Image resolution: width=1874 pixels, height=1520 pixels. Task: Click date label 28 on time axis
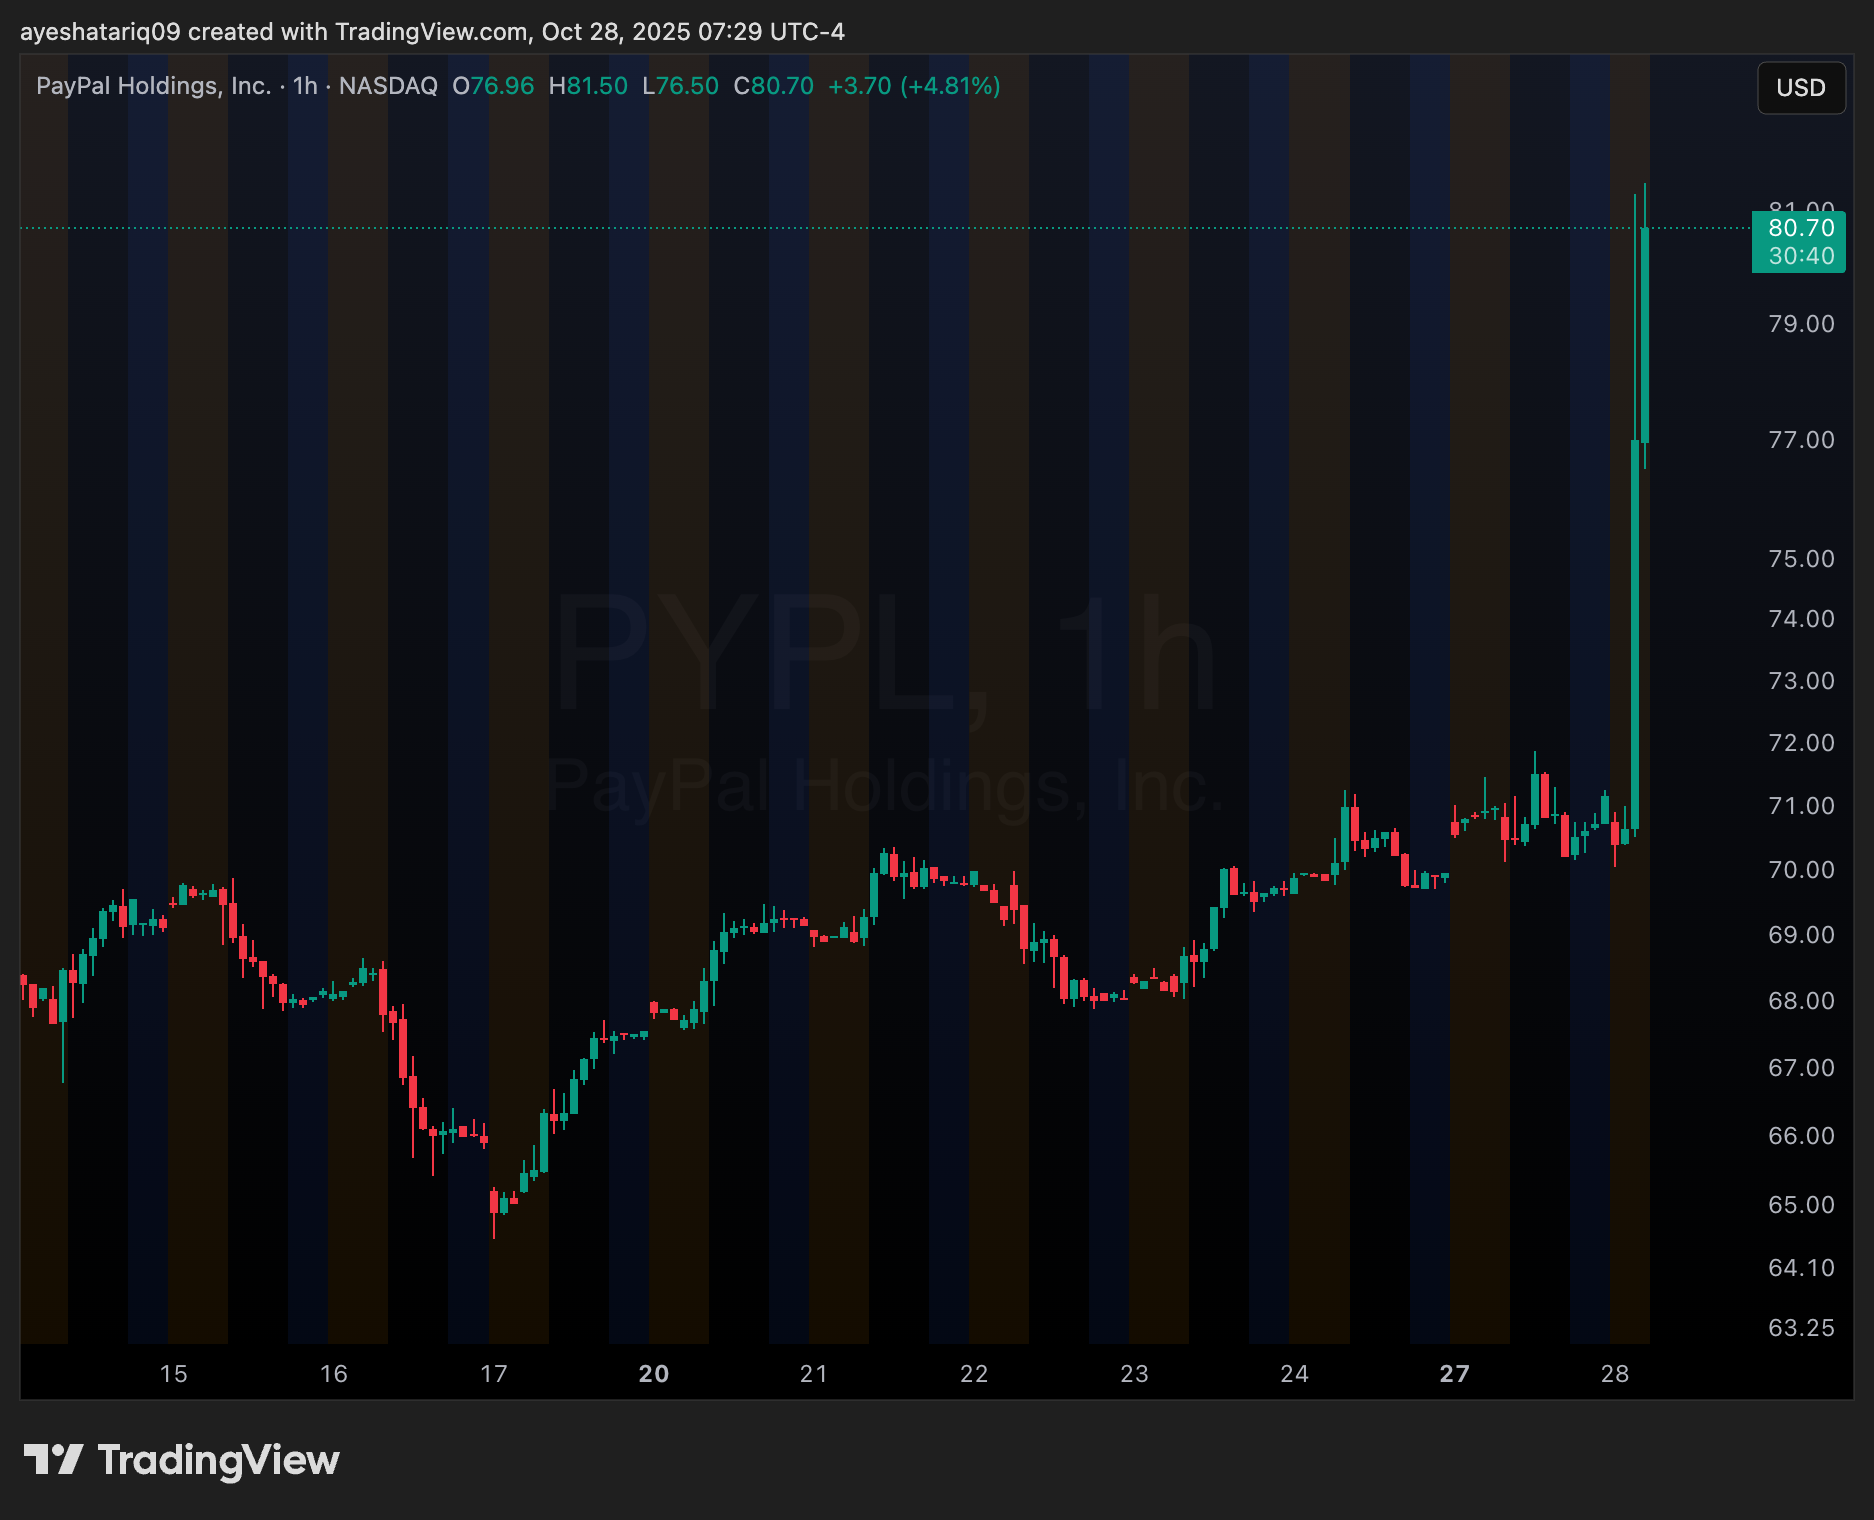[x=1615, y=1374]
